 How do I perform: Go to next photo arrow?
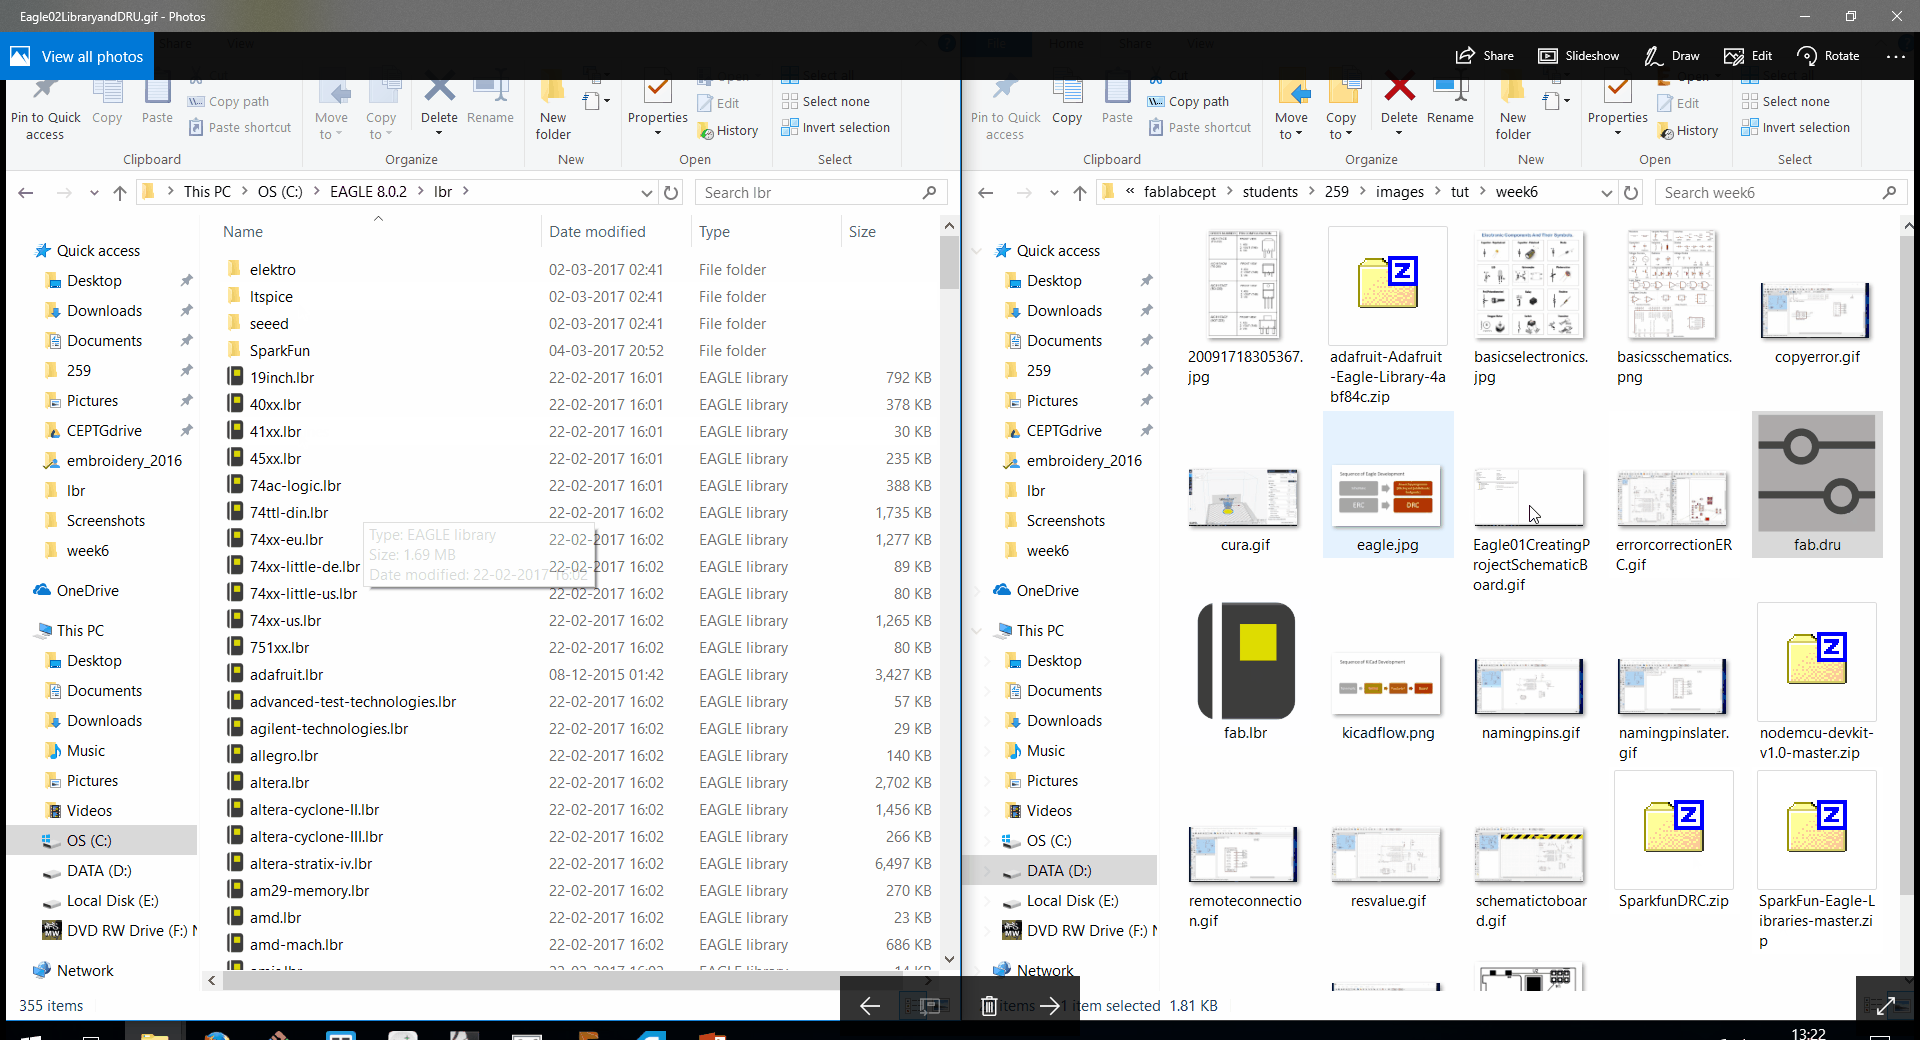coord(1049,1005)
